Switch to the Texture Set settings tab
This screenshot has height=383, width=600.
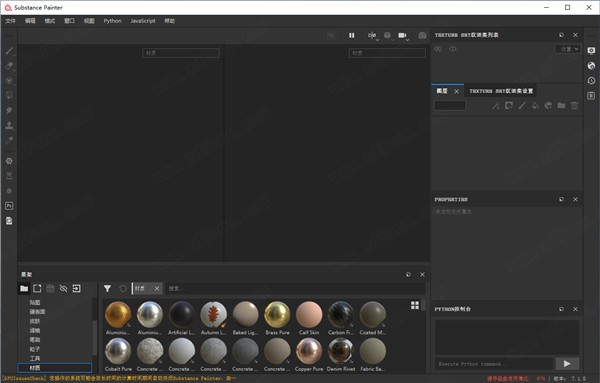[x=501, y=91]
